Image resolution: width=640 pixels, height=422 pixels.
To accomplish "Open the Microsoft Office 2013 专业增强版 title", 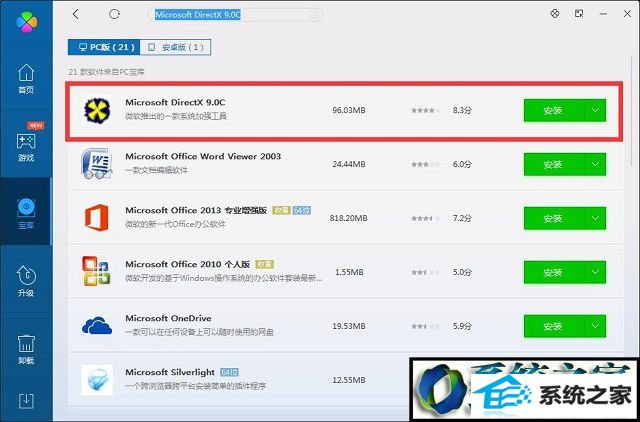I will click(x=196, y=210).
